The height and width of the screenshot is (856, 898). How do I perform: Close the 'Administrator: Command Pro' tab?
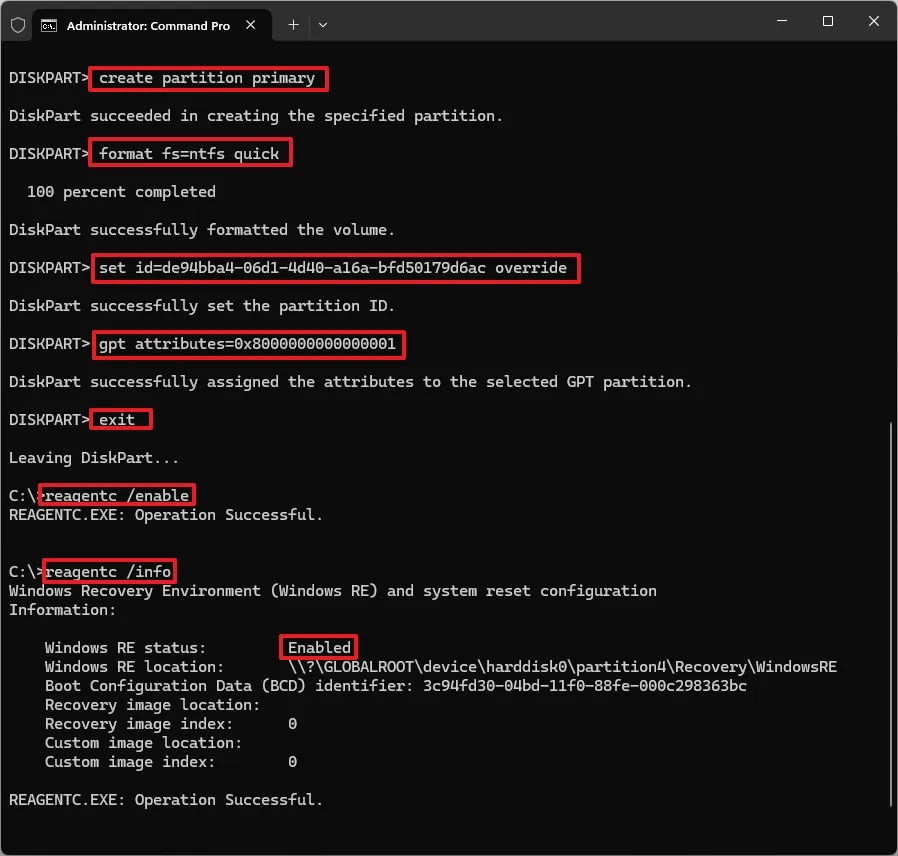click(250, 25)
